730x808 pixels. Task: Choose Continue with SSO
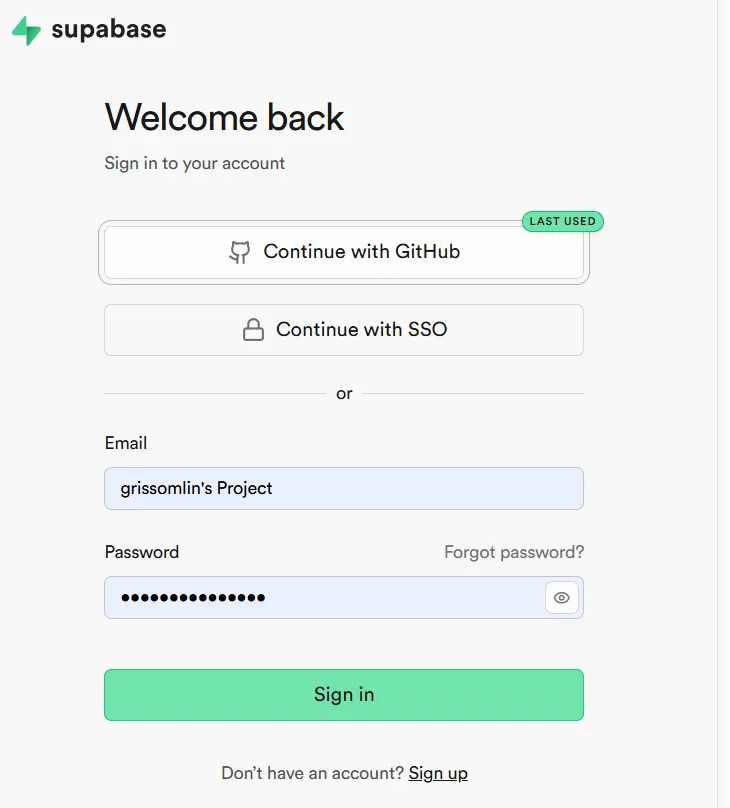pyautogui.click(x=344, y=330)
